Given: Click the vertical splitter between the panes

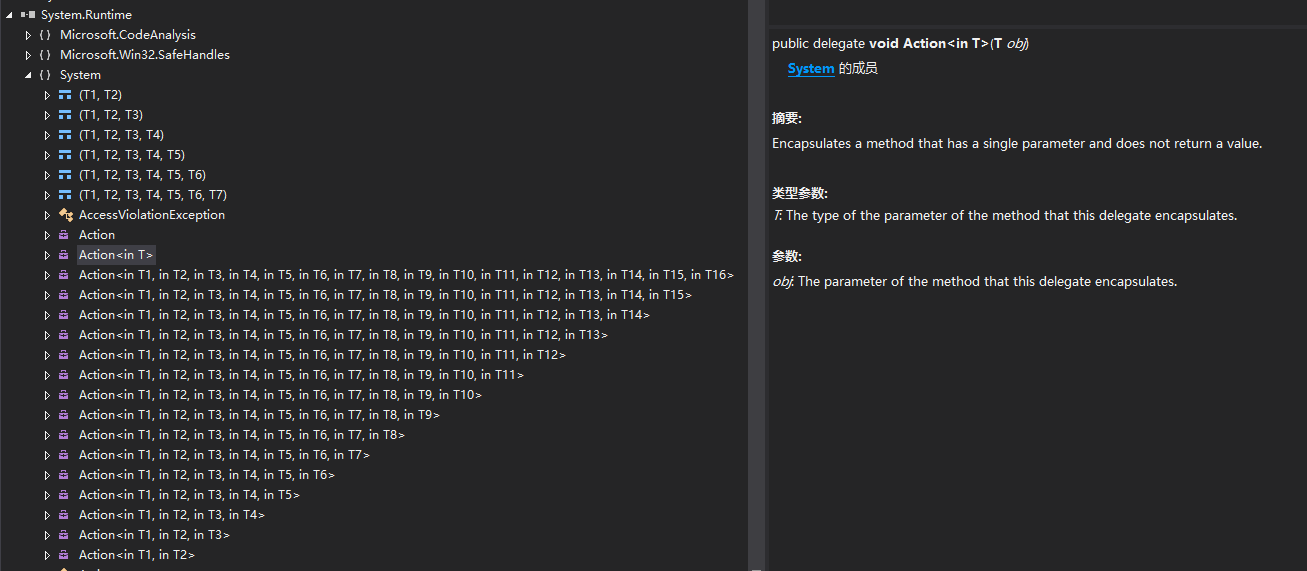Looking at the screenshot, I should [x=757, y=285].
